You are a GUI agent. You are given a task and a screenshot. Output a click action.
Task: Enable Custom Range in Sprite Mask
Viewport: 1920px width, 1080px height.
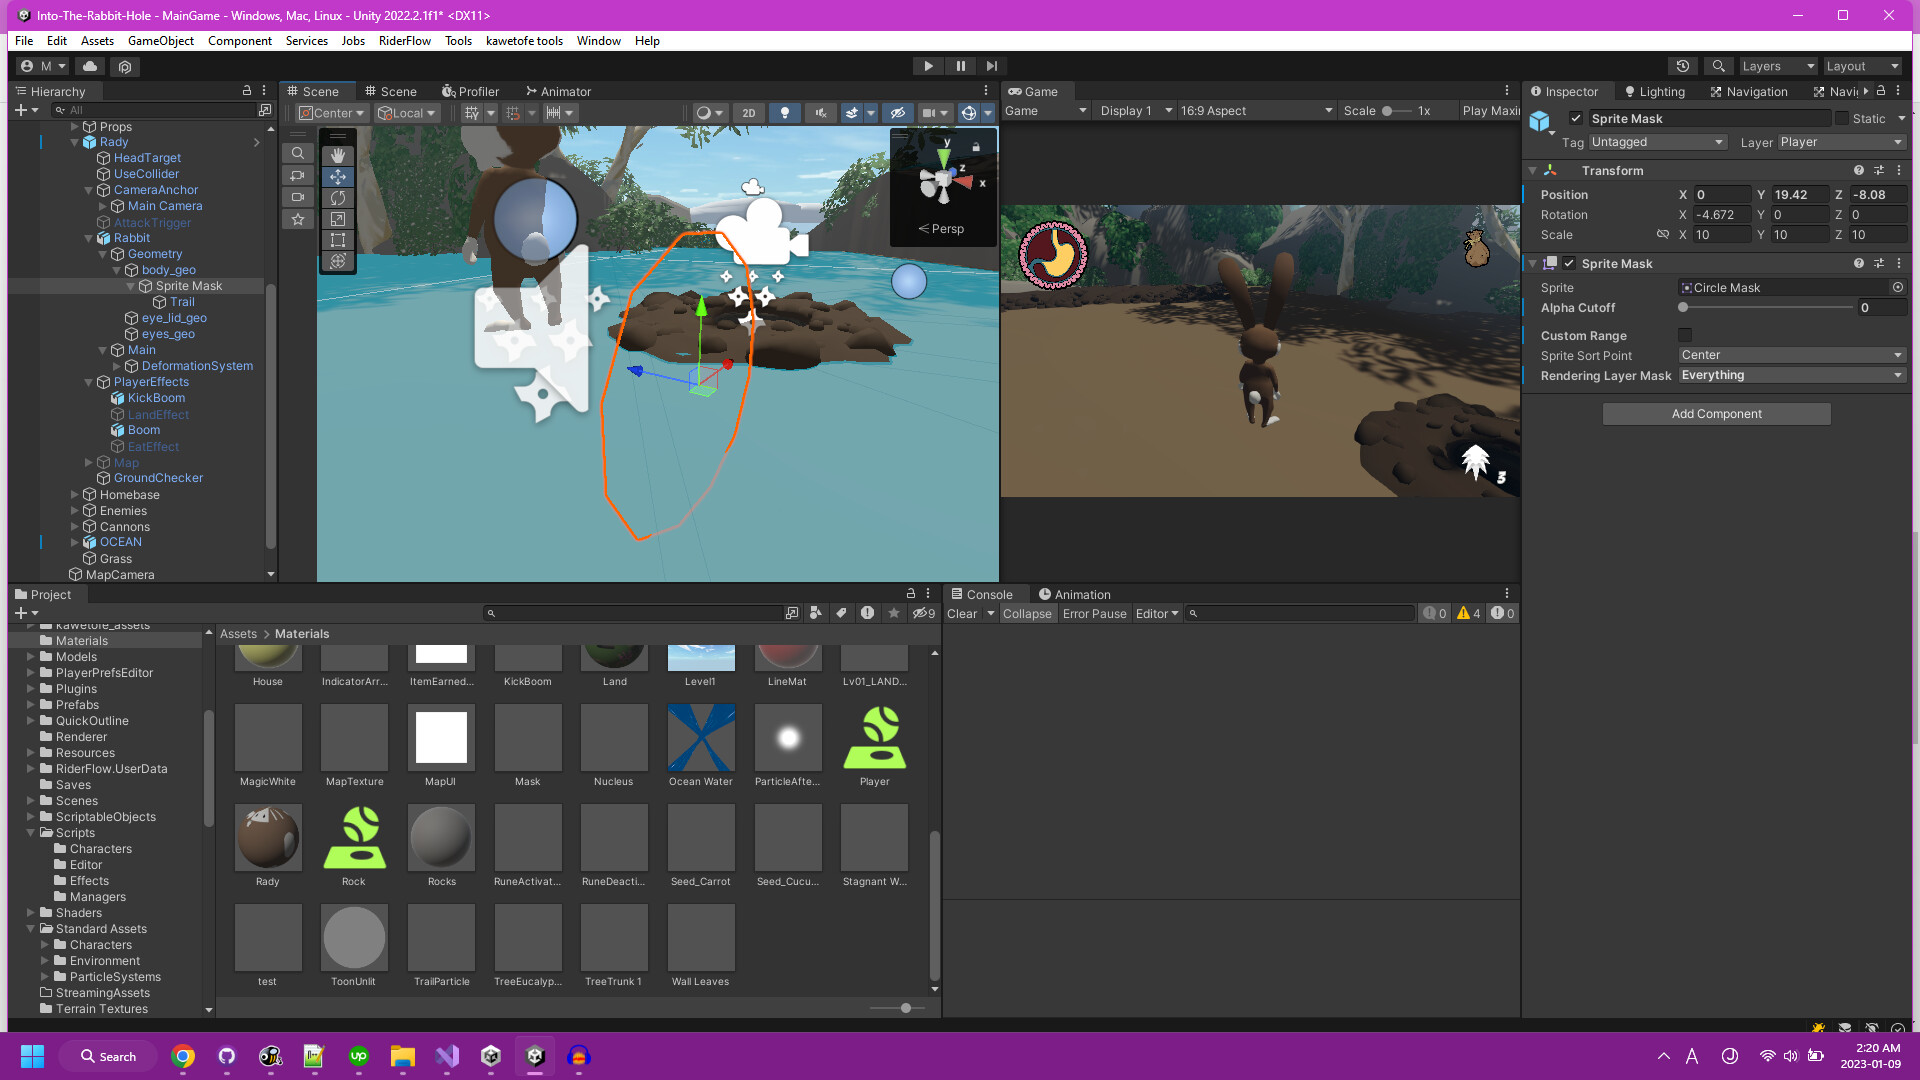[x=1686, y=335]
